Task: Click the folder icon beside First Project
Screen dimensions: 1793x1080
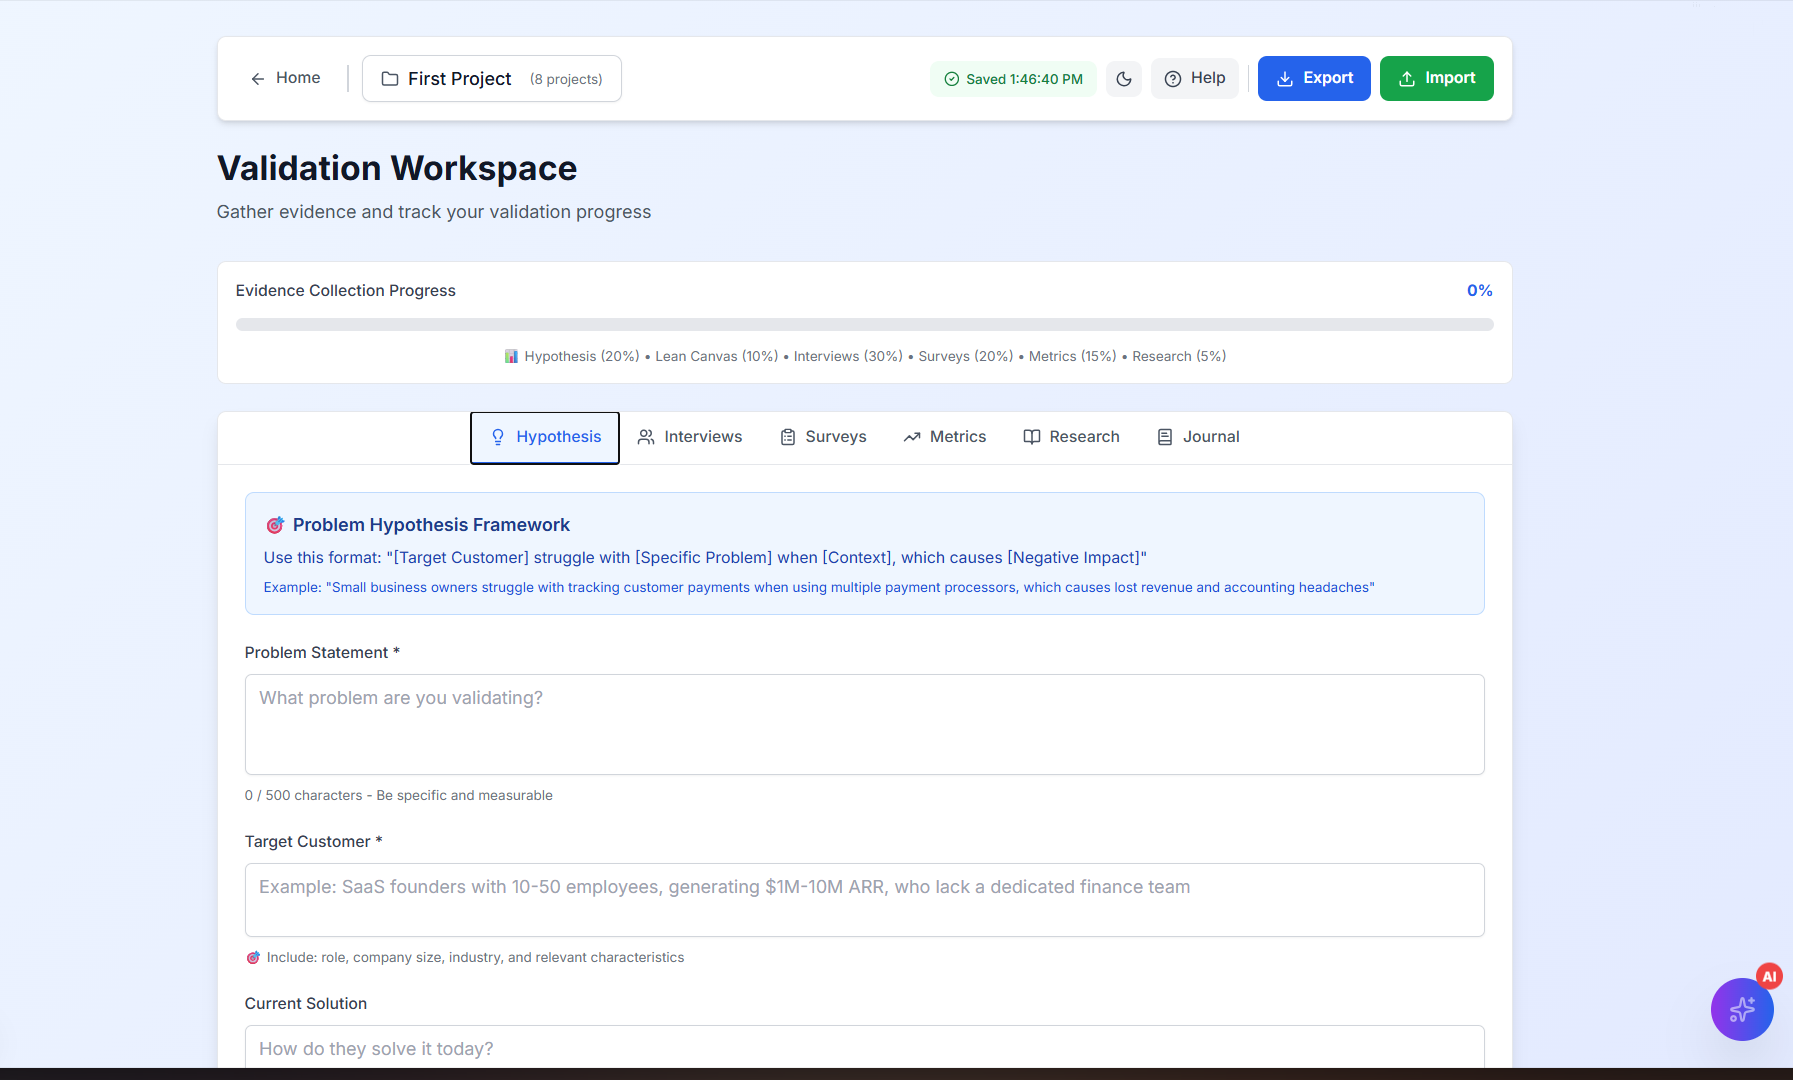Action: click(x=390, y=79)
